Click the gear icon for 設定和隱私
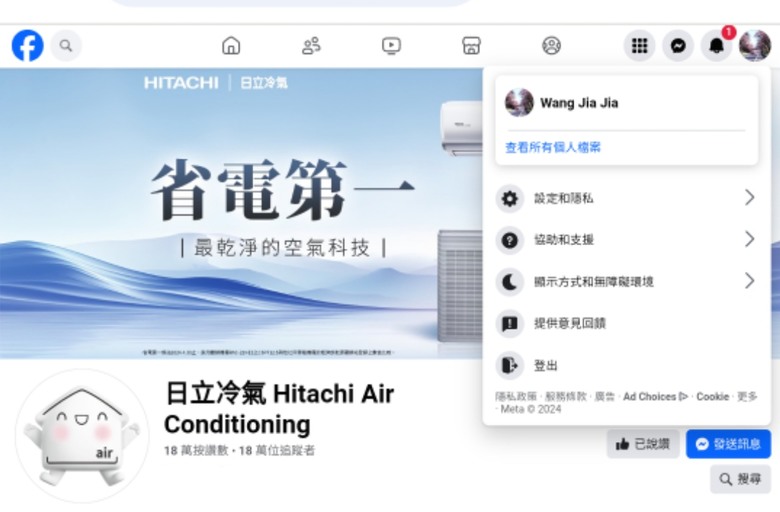 click(x=509, y=199)
